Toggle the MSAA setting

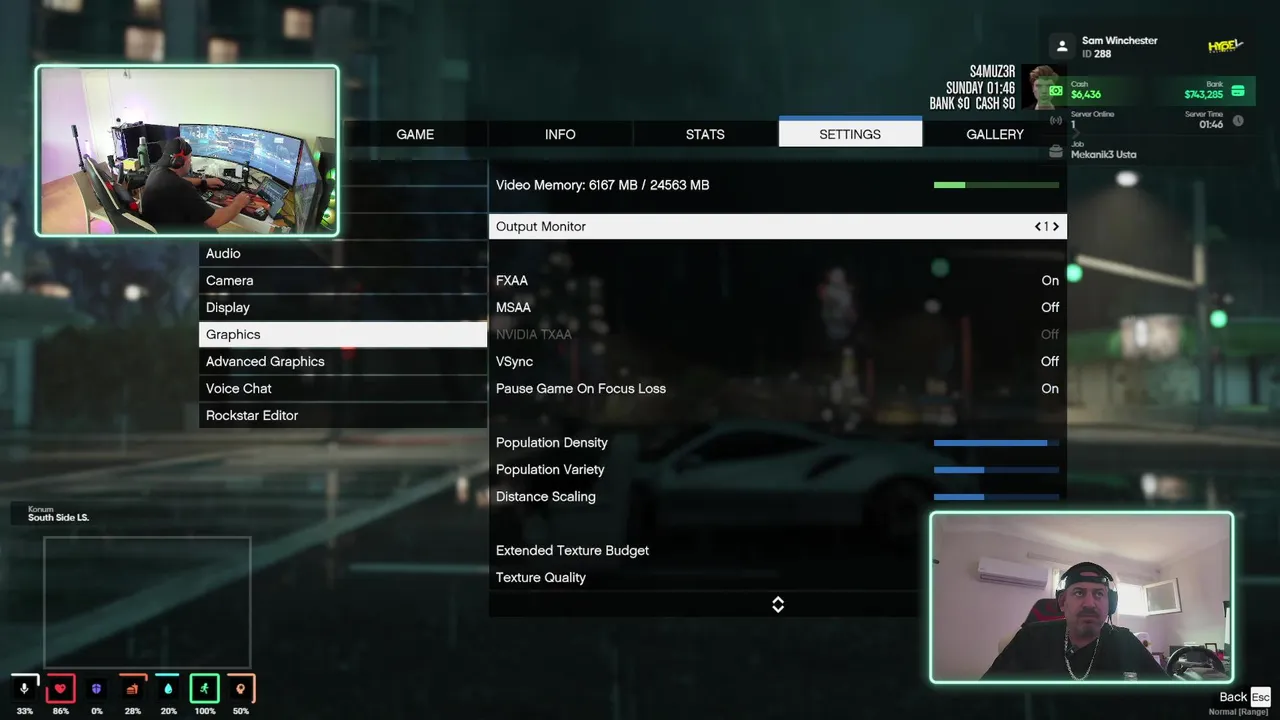[x=777, y=308]
